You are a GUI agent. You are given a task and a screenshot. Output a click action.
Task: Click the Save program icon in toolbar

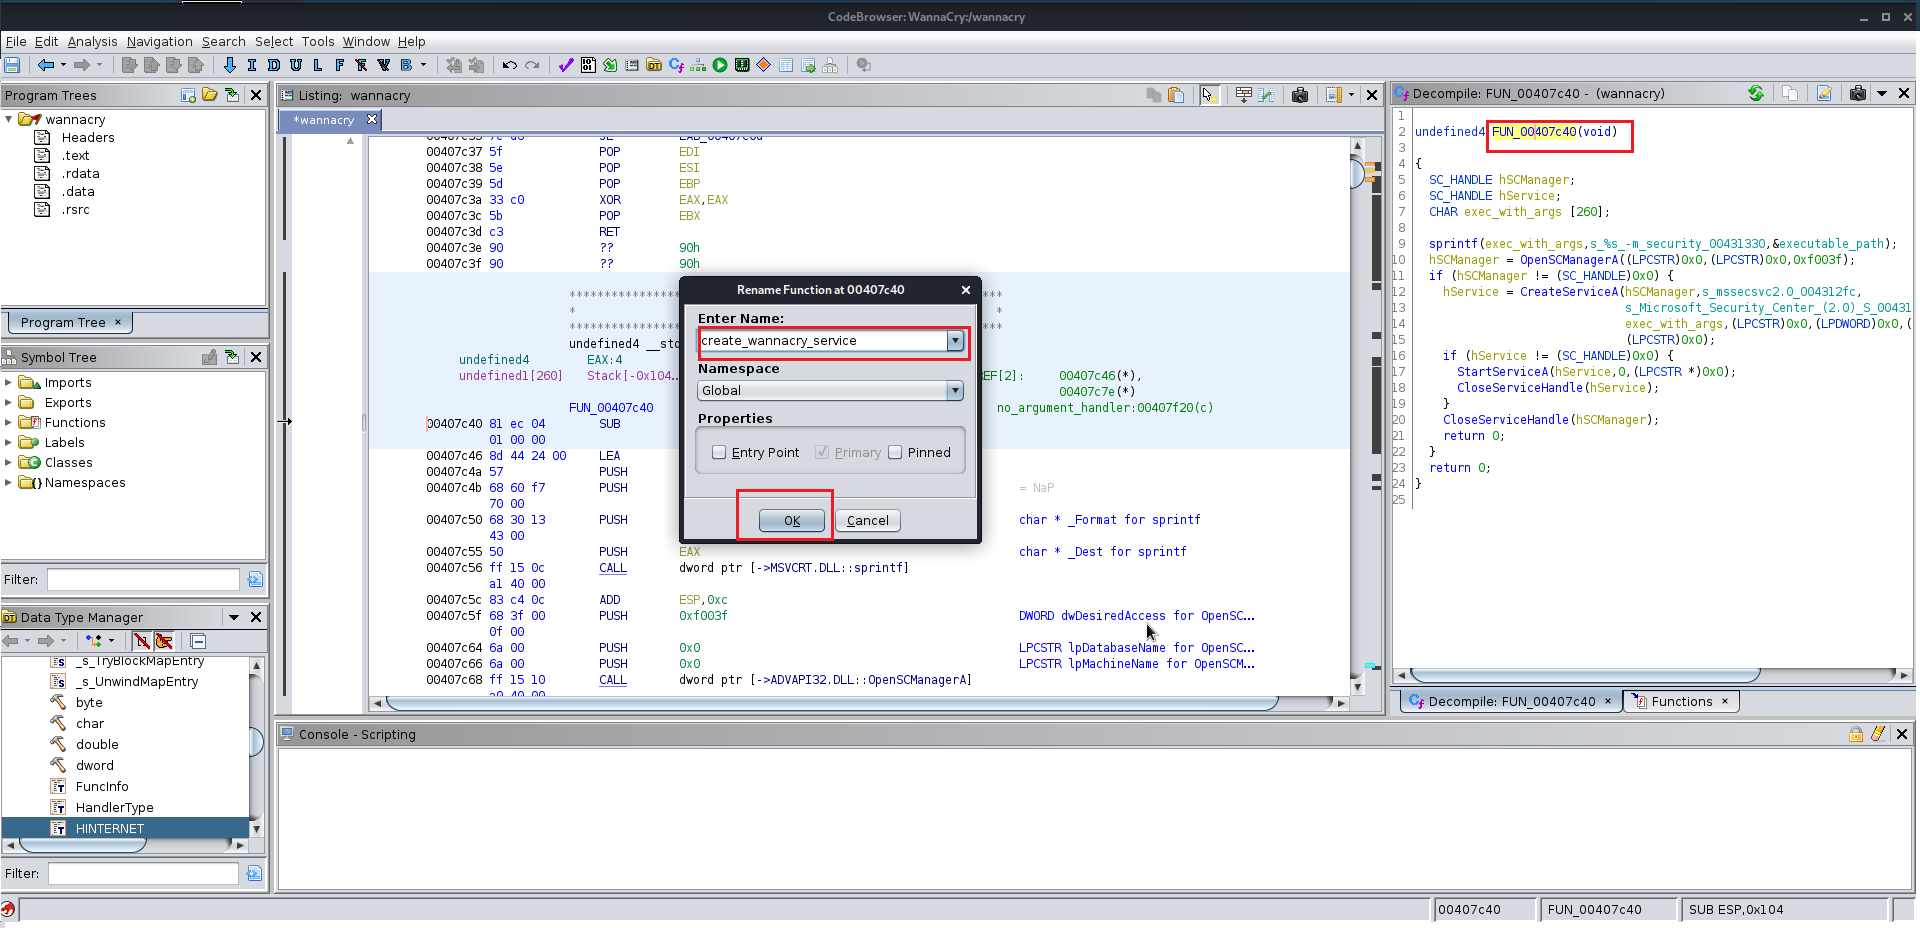(12, 65)
